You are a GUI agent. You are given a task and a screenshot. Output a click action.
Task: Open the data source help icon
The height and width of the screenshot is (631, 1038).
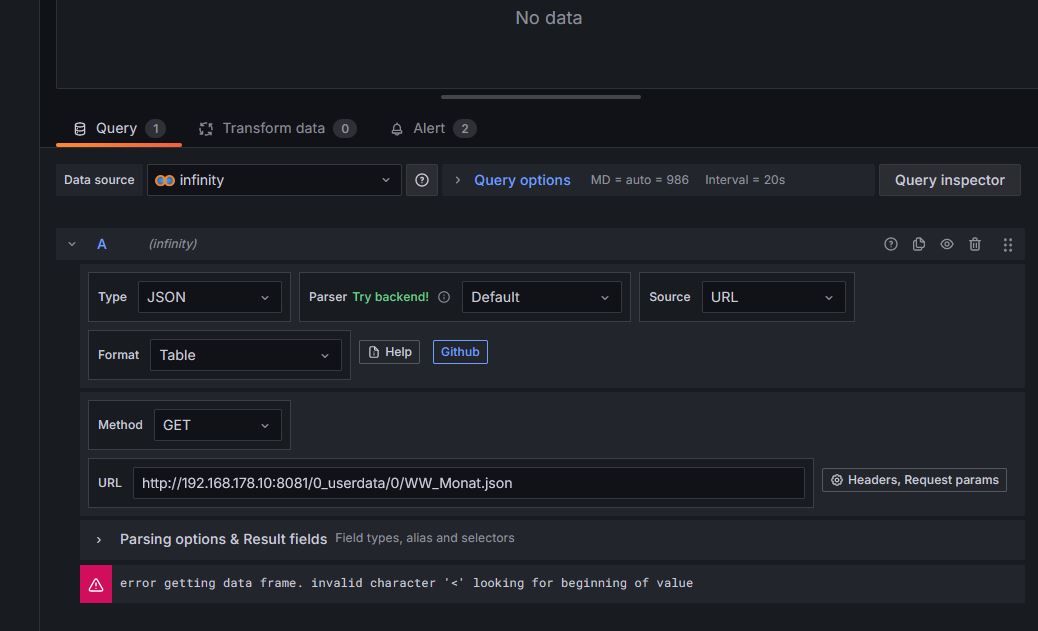click(422, 180)
